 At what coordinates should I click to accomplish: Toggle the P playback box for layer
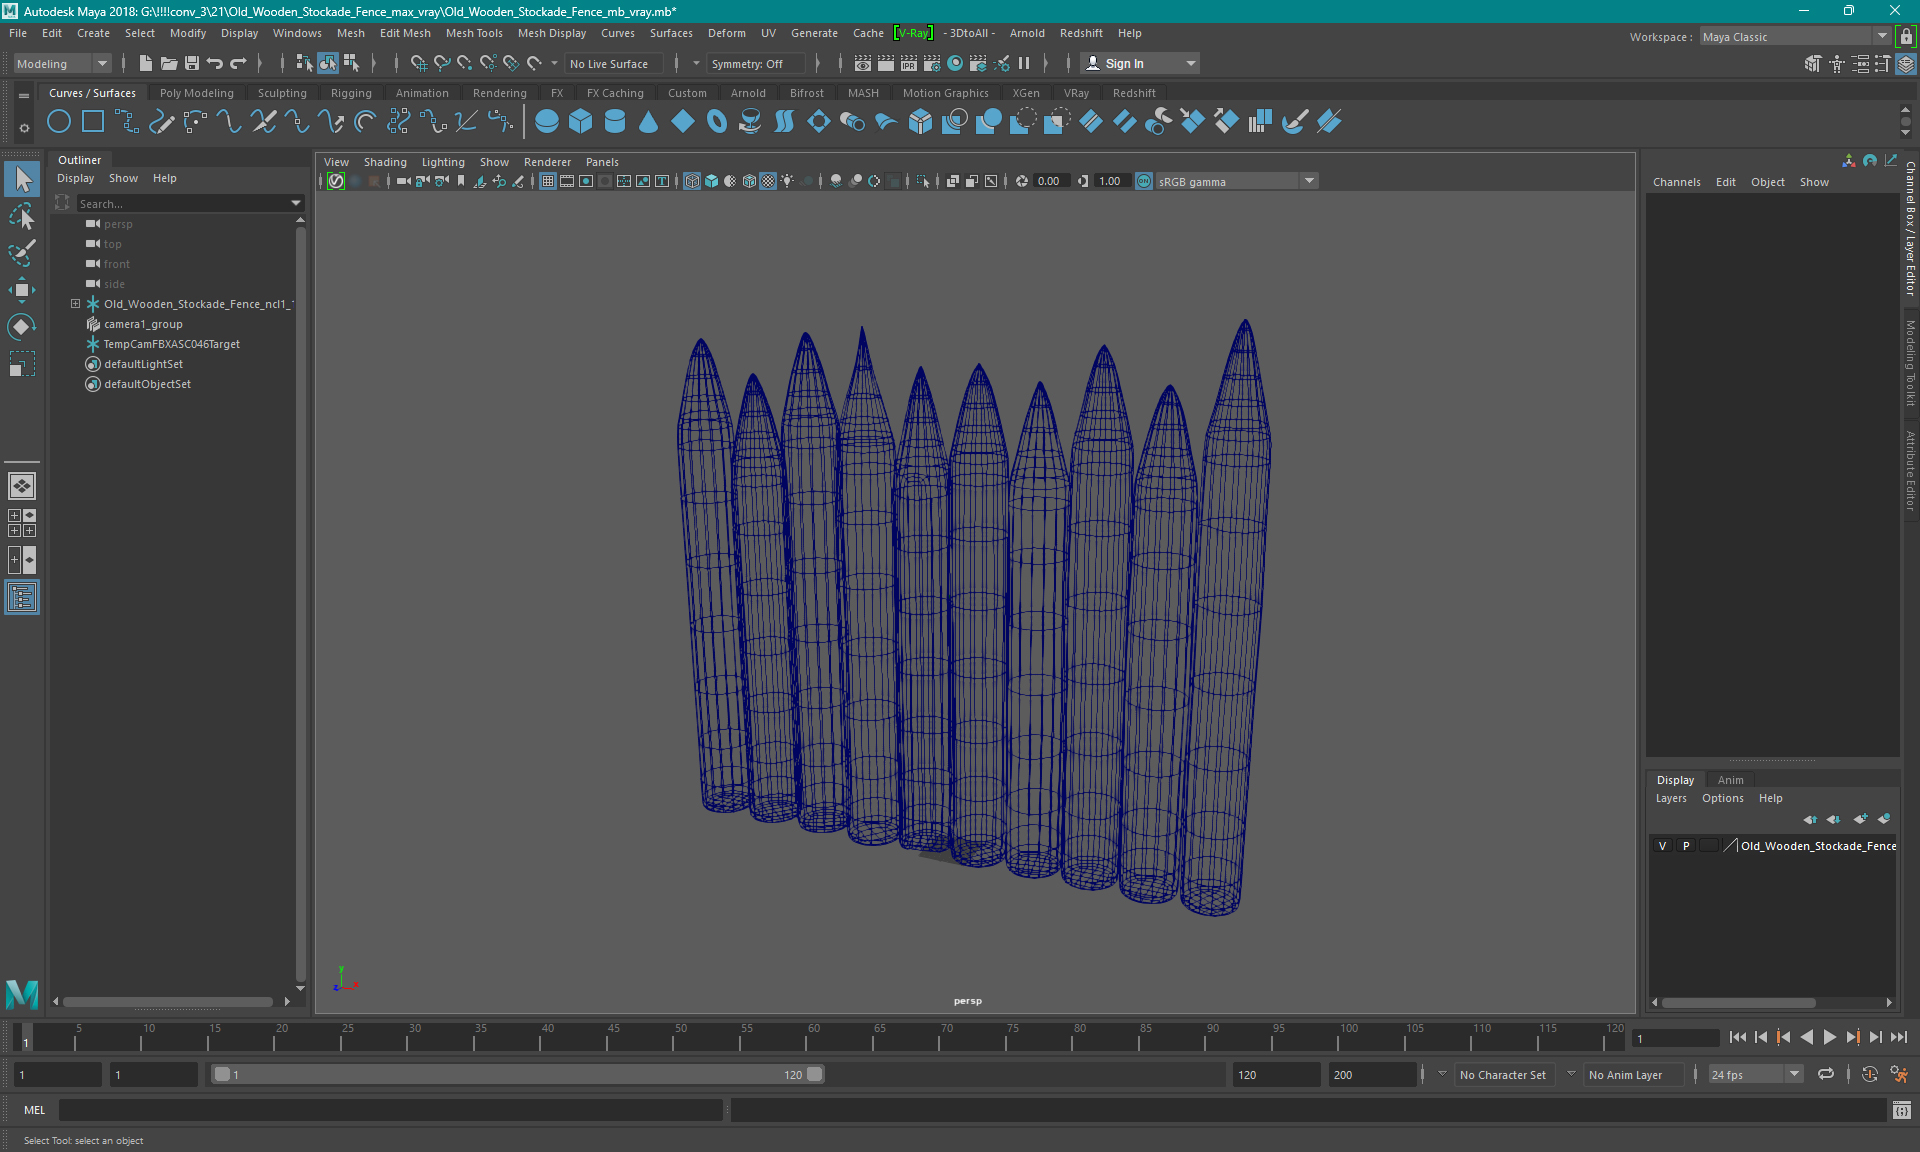(1686, 846)
